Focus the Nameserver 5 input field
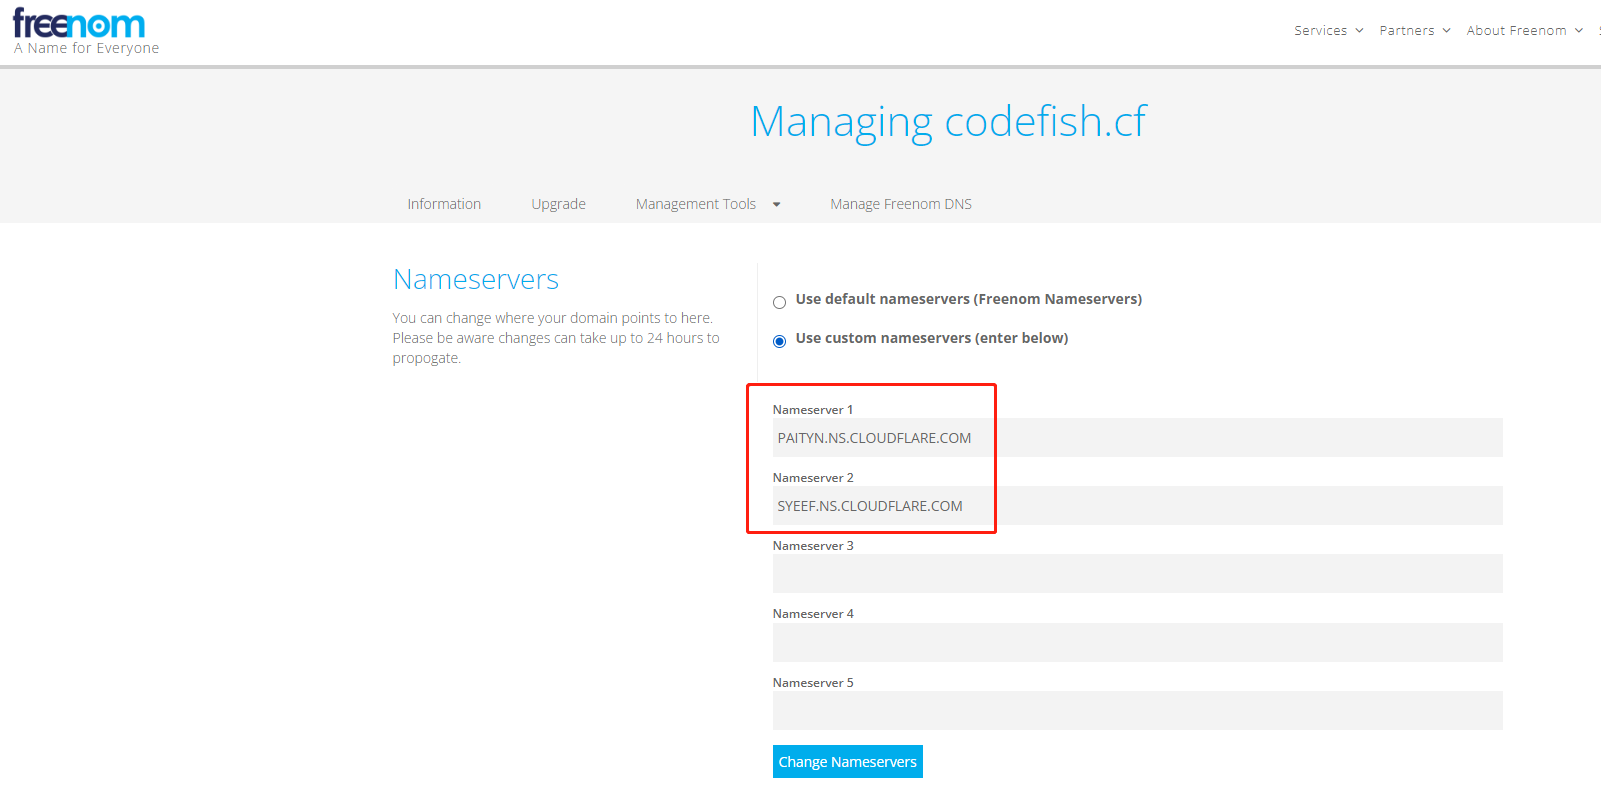Screen dimensions: 1601x792 point(1137,711)
